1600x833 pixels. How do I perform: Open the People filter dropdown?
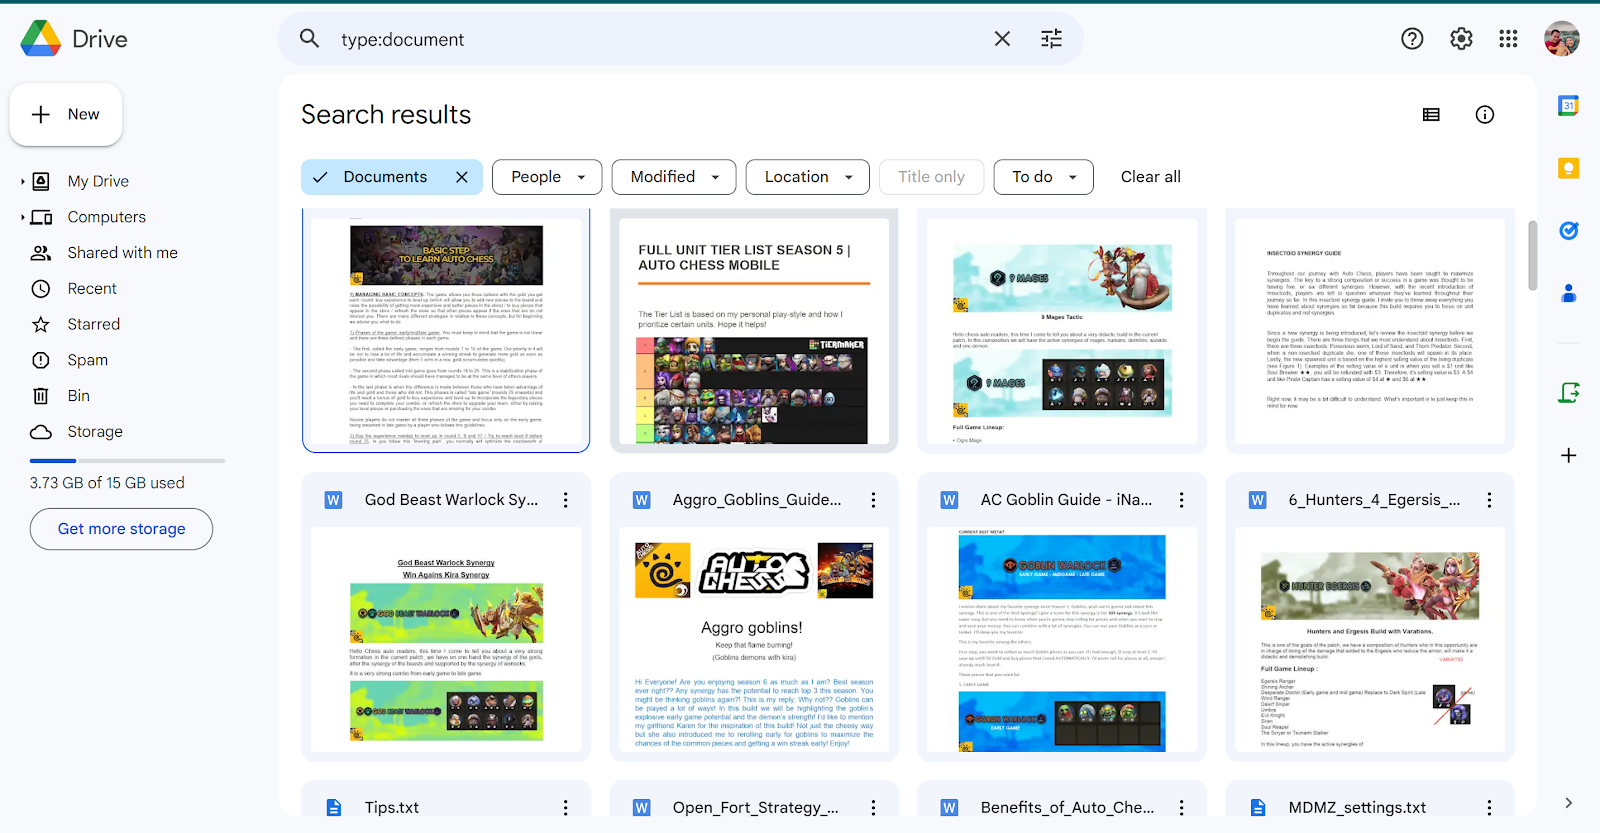click(x=547, y=177)
